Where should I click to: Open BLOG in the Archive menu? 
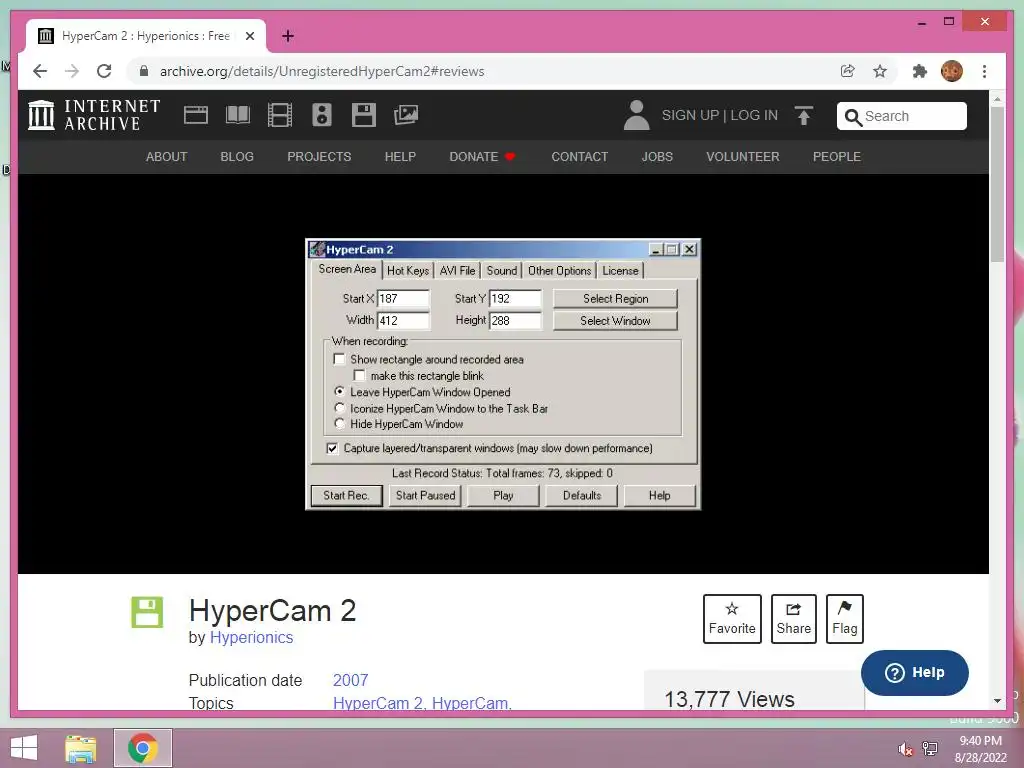click(237, 157)
